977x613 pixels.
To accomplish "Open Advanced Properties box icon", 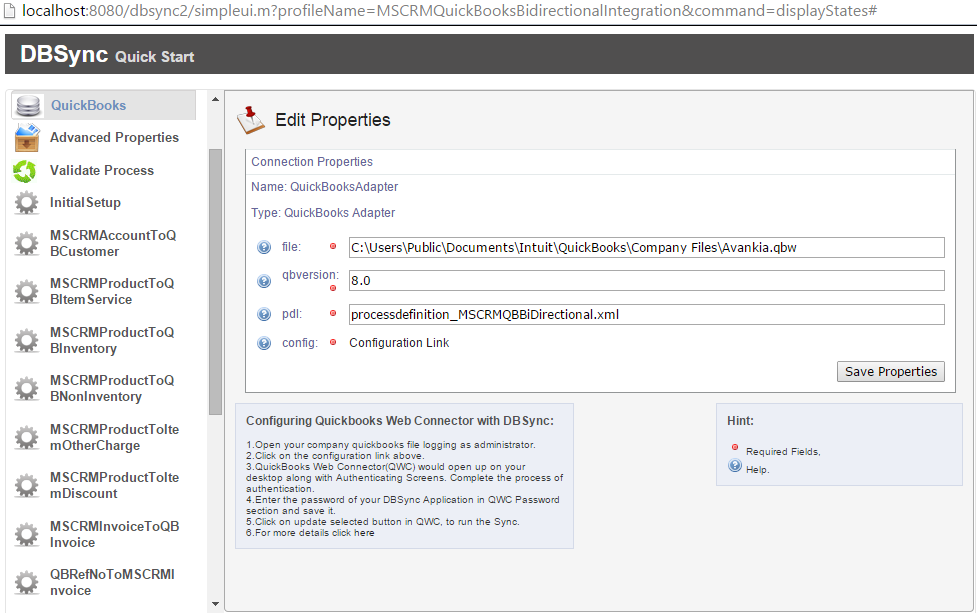I will tap(27, 138).
